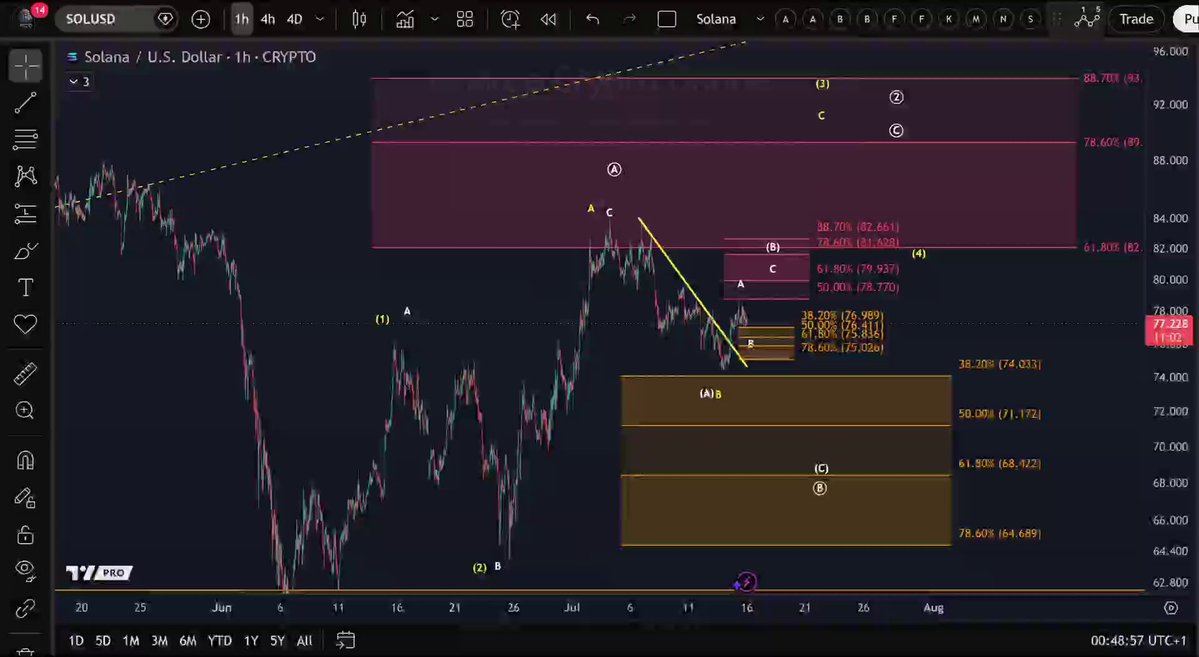Switch to the 4h timeframe

(268, 19)
